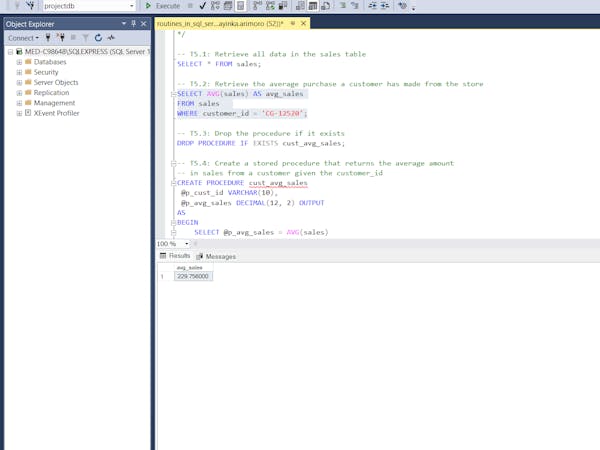Open the Activity Monitor icon
Viewport: 600px width, 450px height.
(111, 38)
